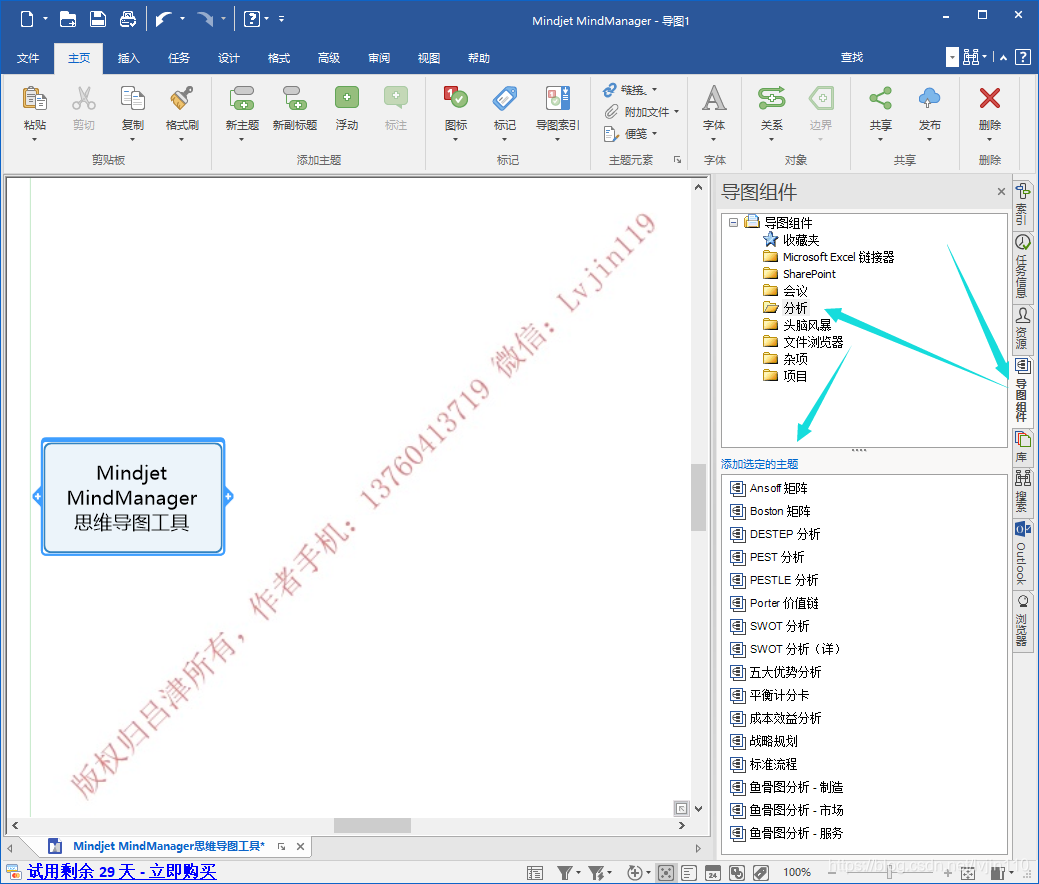
Task: Switch to the Insert (插入) tab
Action: (x=129, y=58)
